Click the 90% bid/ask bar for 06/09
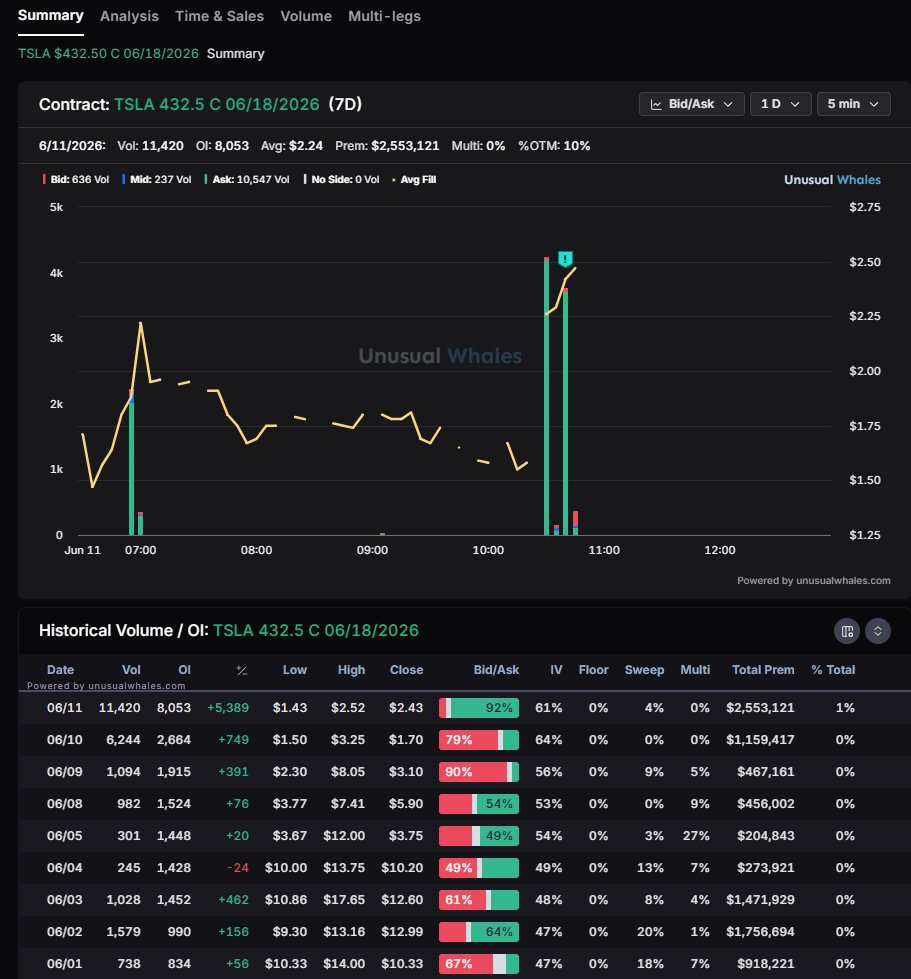This screenshot has height=979, width=911. tap(479, 772)
